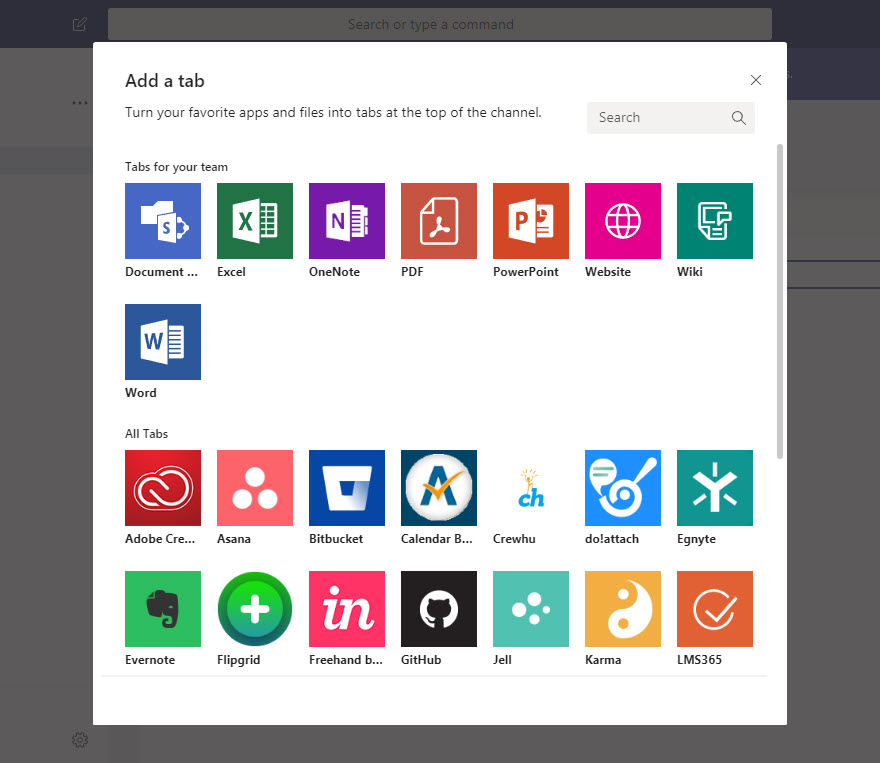Image resolution: width=880 pixels, height=763 pixels.
Task: Select GitHub from All Tabs
Action: 438,608
